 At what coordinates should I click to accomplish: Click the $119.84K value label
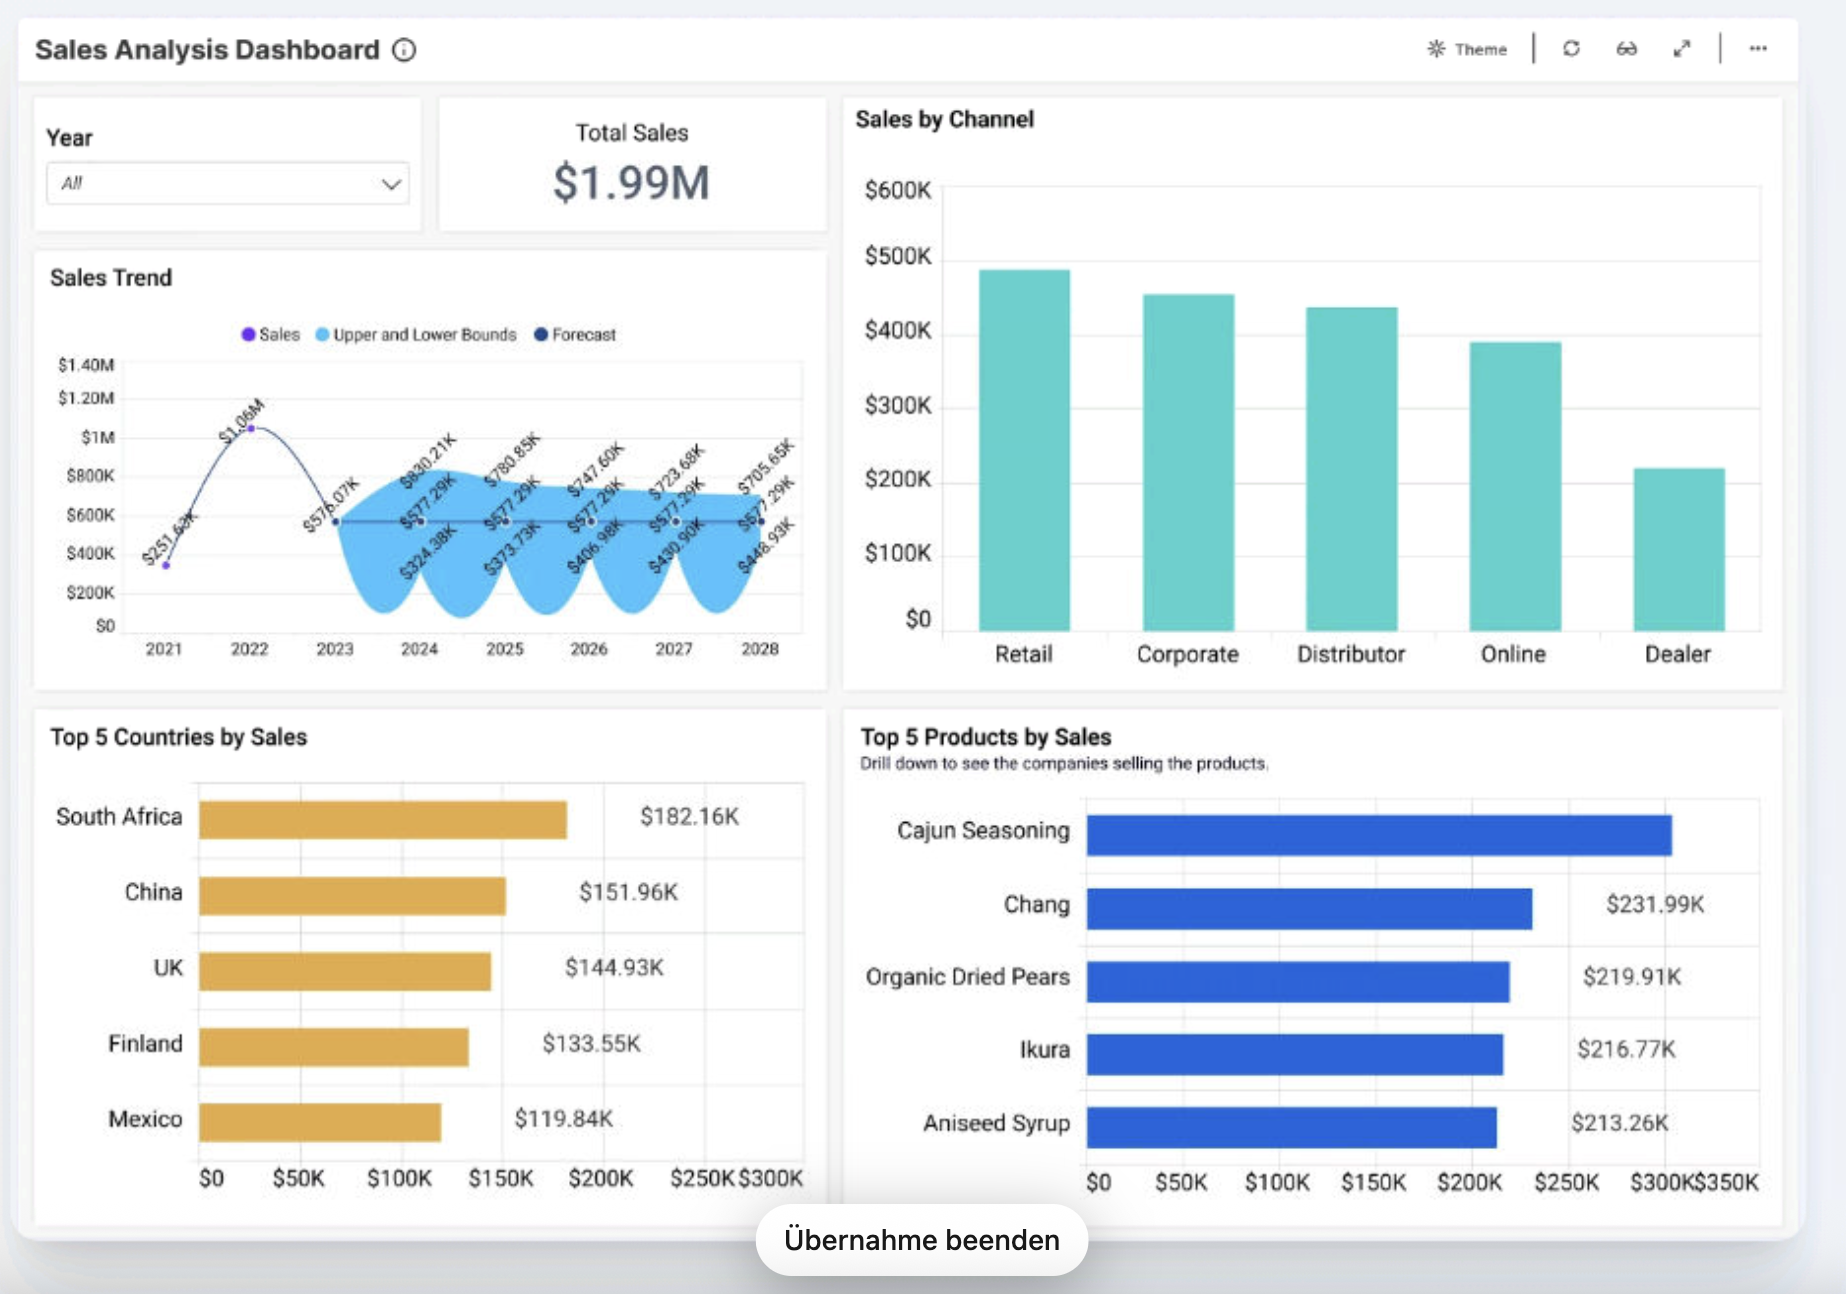click(563, 1118)
